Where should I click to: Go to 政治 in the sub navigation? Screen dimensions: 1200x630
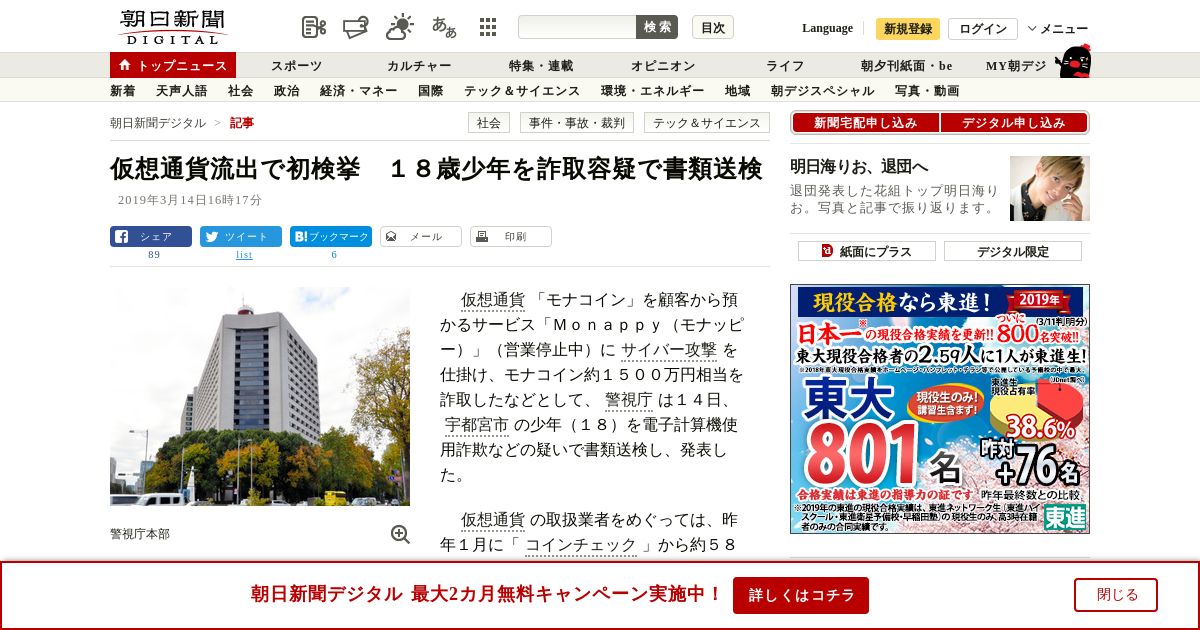(287, 91)
